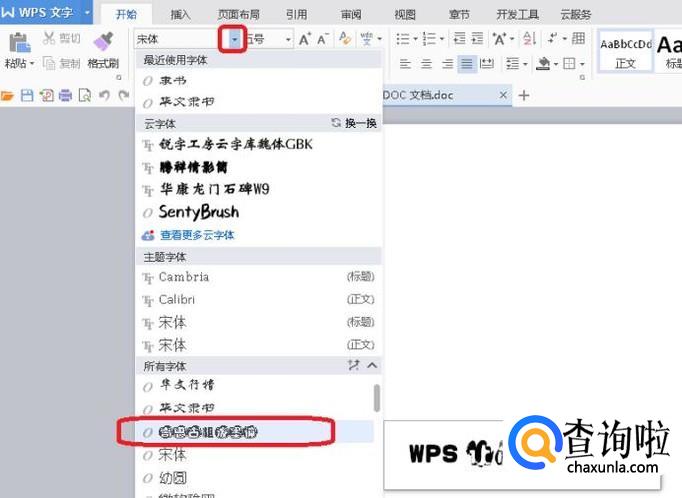Close the DOC 文档.doc tab
This screenshot has height=498, width=682.
click(x=503, y=95)
